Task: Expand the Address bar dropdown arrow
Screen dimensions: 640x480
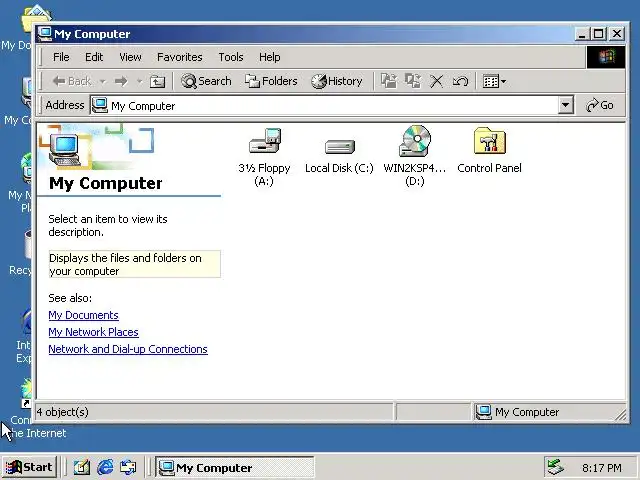Action: [x=565, y=105]
